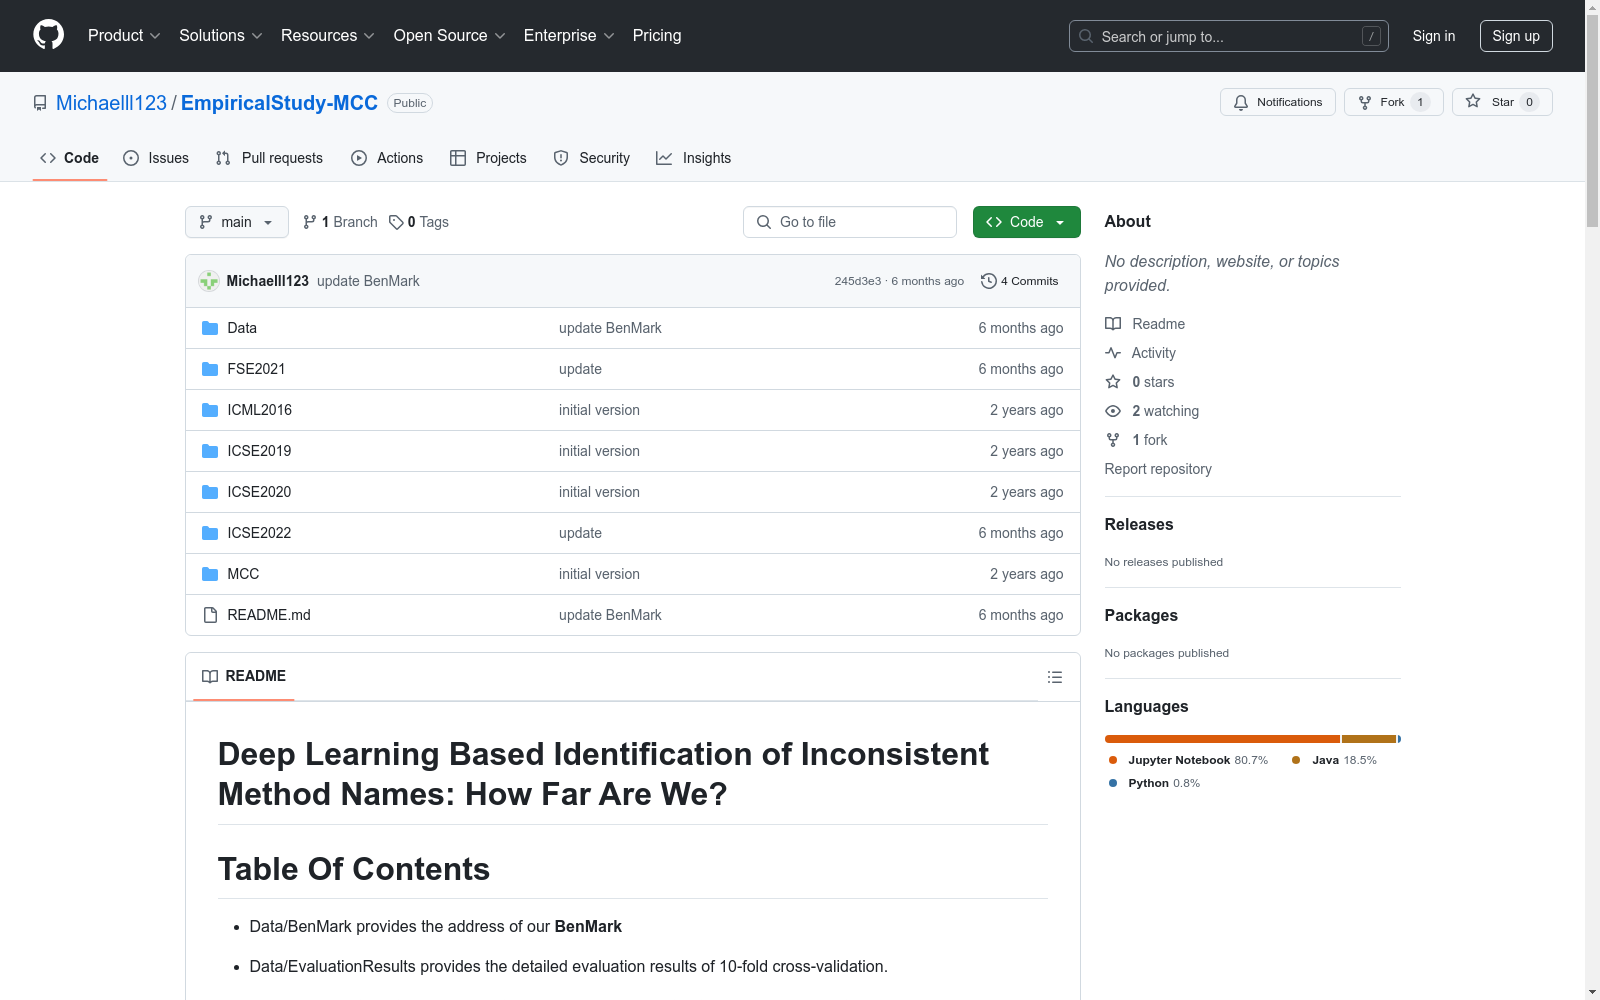This screenshot has width=1600, height=1000.
Task: Click the tag icon beside 0 Tags
Action: (x=396, y=222)
